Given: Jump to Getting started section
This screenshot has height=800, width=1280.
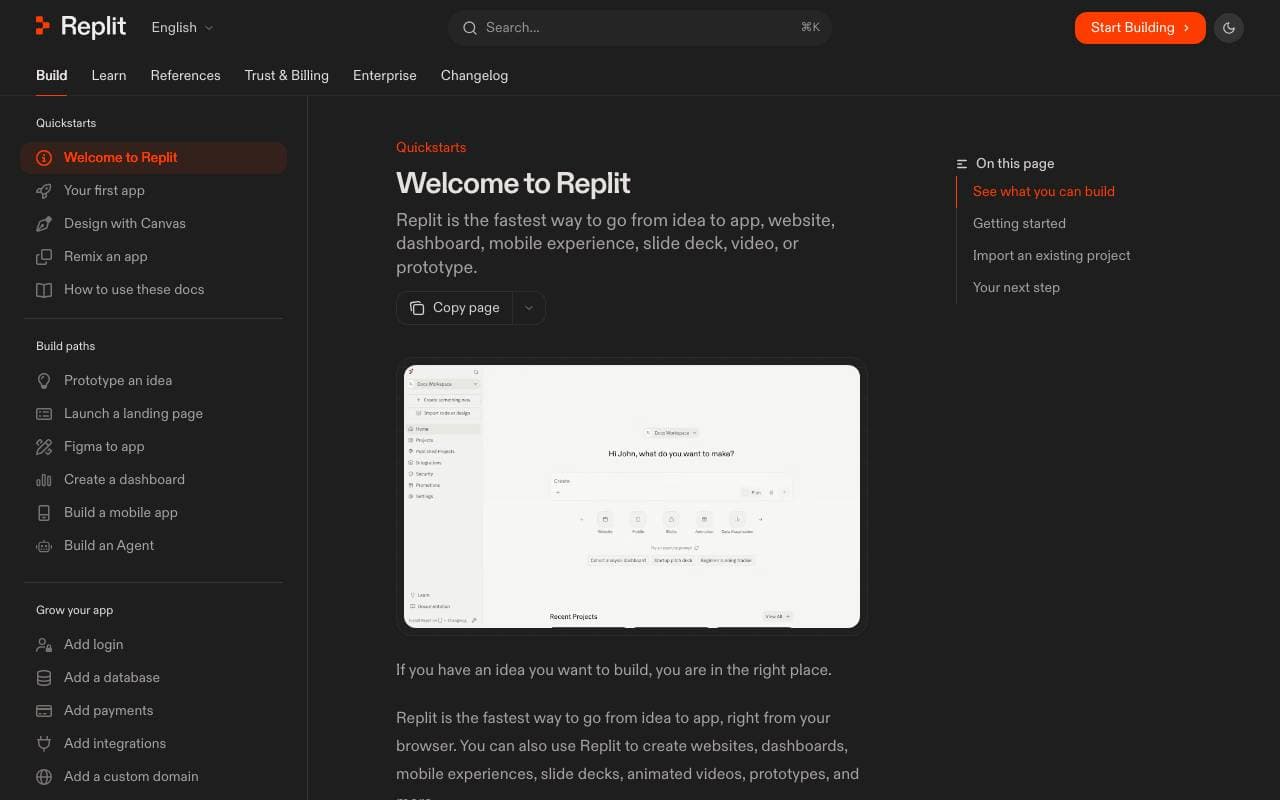Looking at the screenshot, I should pyautogui.click(x=1019, y=223).
